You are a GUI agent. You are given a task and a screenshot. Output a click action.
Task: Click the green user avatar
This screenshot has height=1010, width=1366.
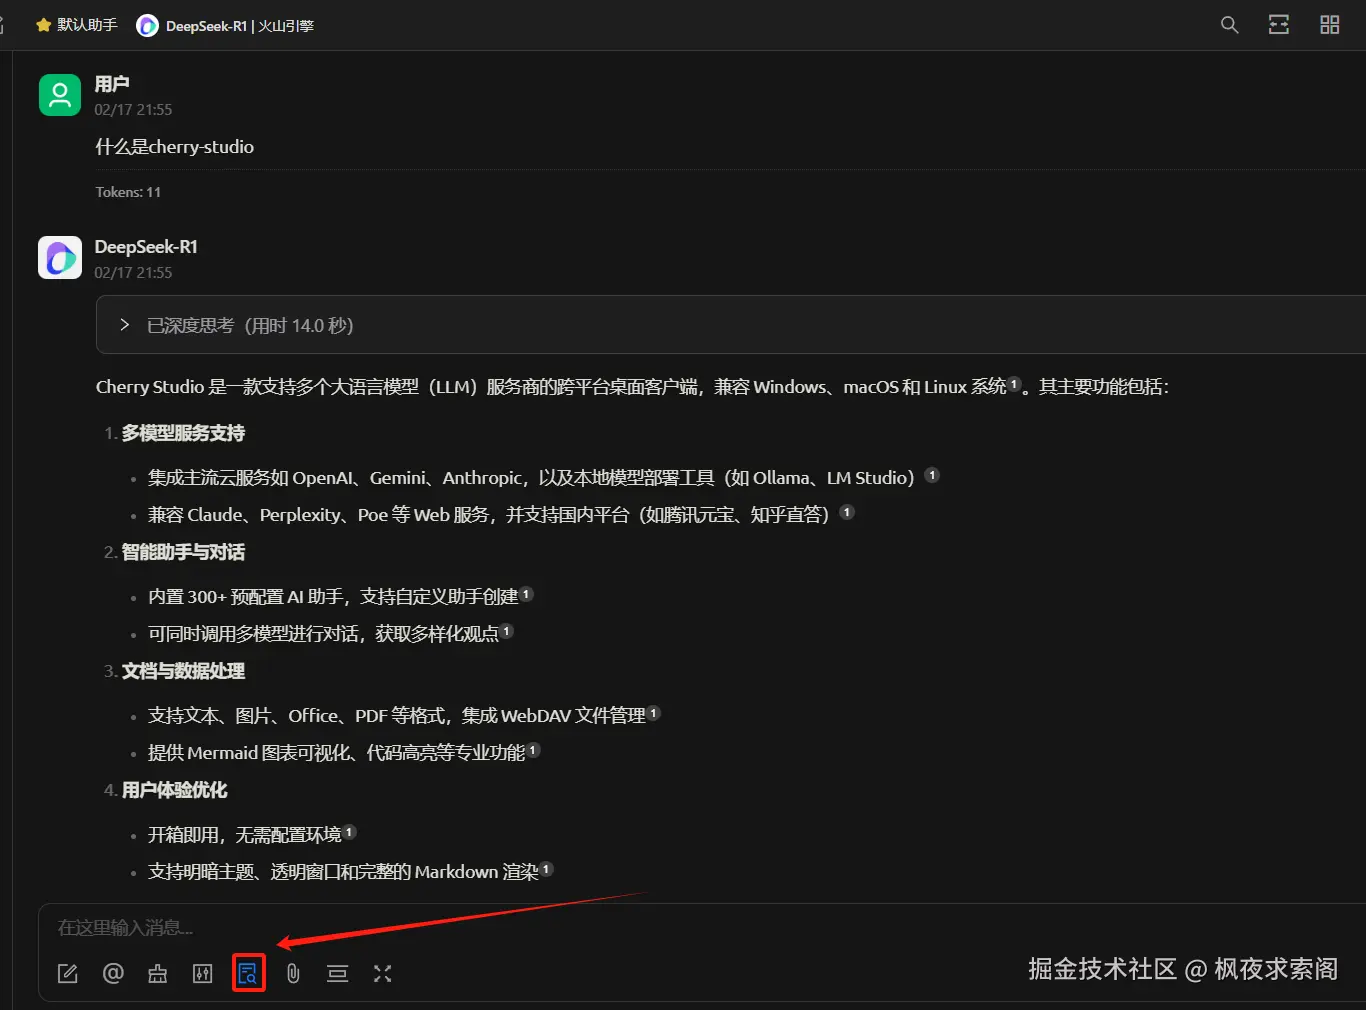[60, 95]
